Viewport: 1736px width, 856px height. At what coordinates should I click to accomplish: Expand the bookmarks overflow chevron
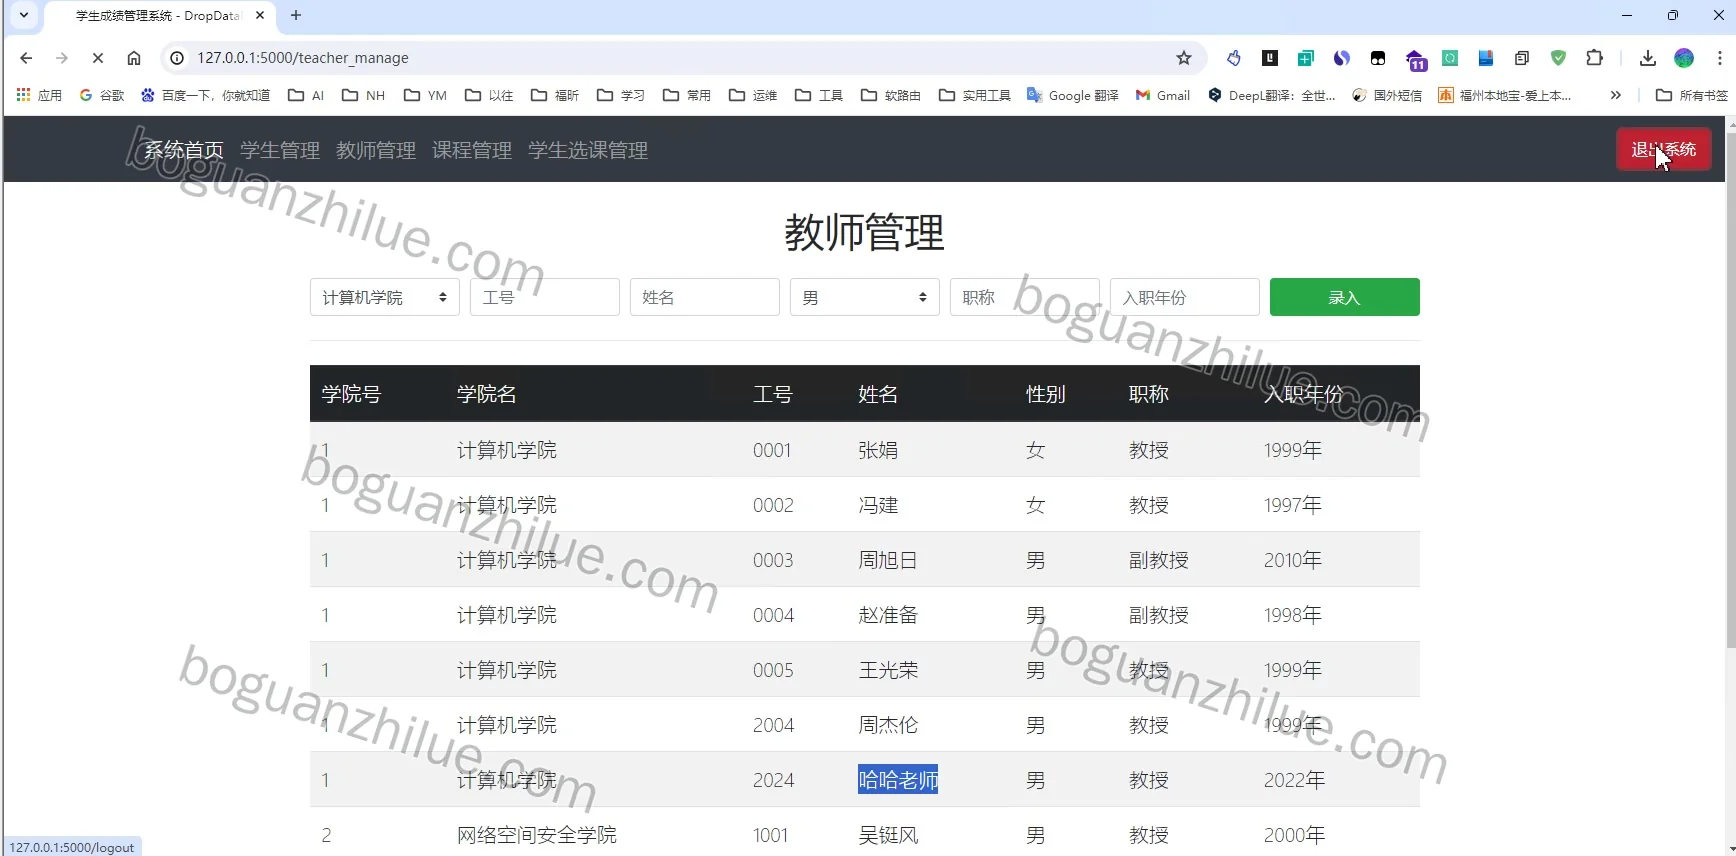point(1615,95)
